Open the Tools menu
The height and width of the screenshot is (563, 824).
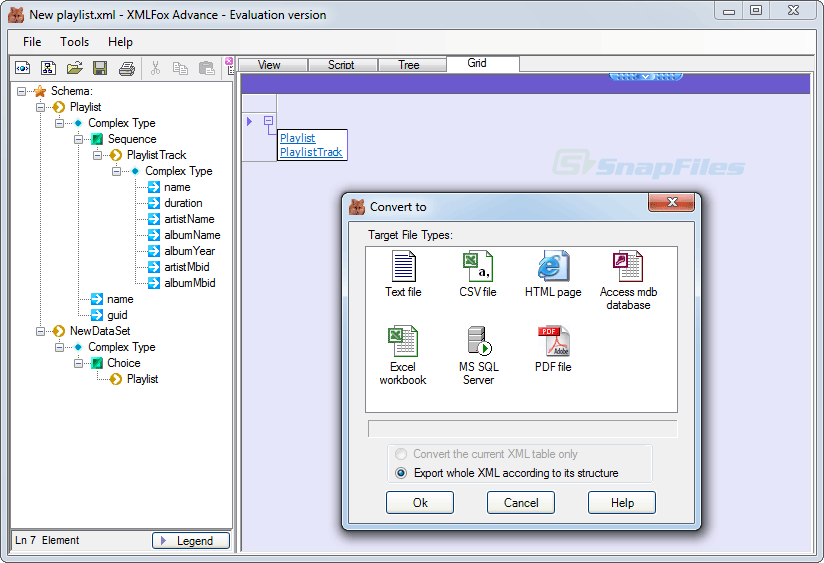pyautogui.click(x=75, y=42)
